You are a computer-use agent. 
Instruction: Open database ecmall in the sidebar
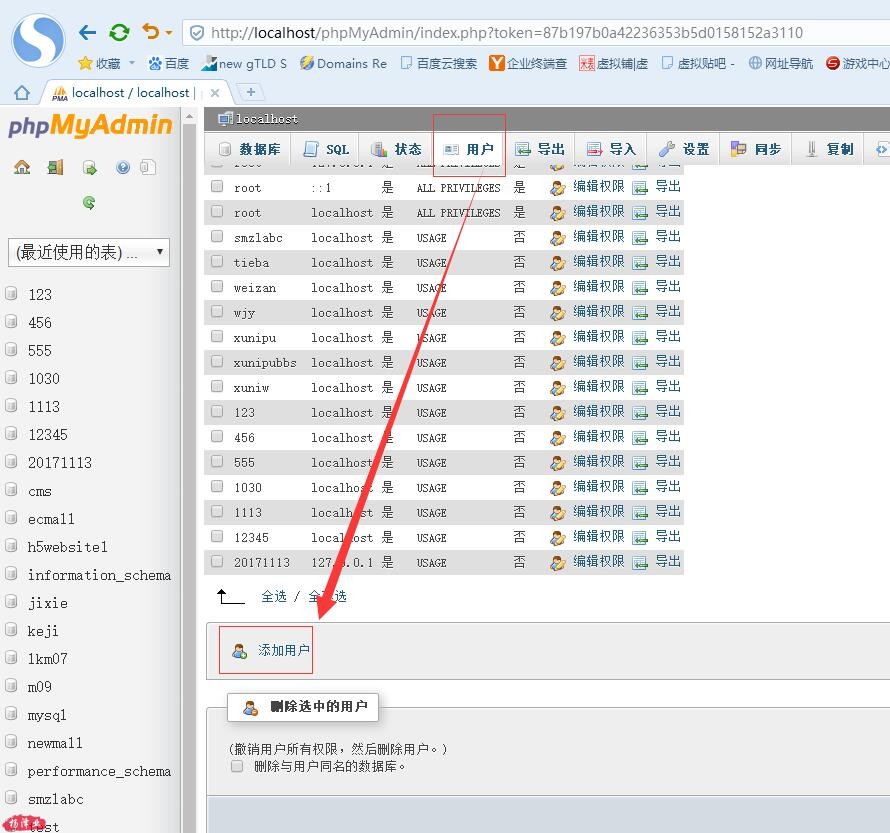pos(51,519)
